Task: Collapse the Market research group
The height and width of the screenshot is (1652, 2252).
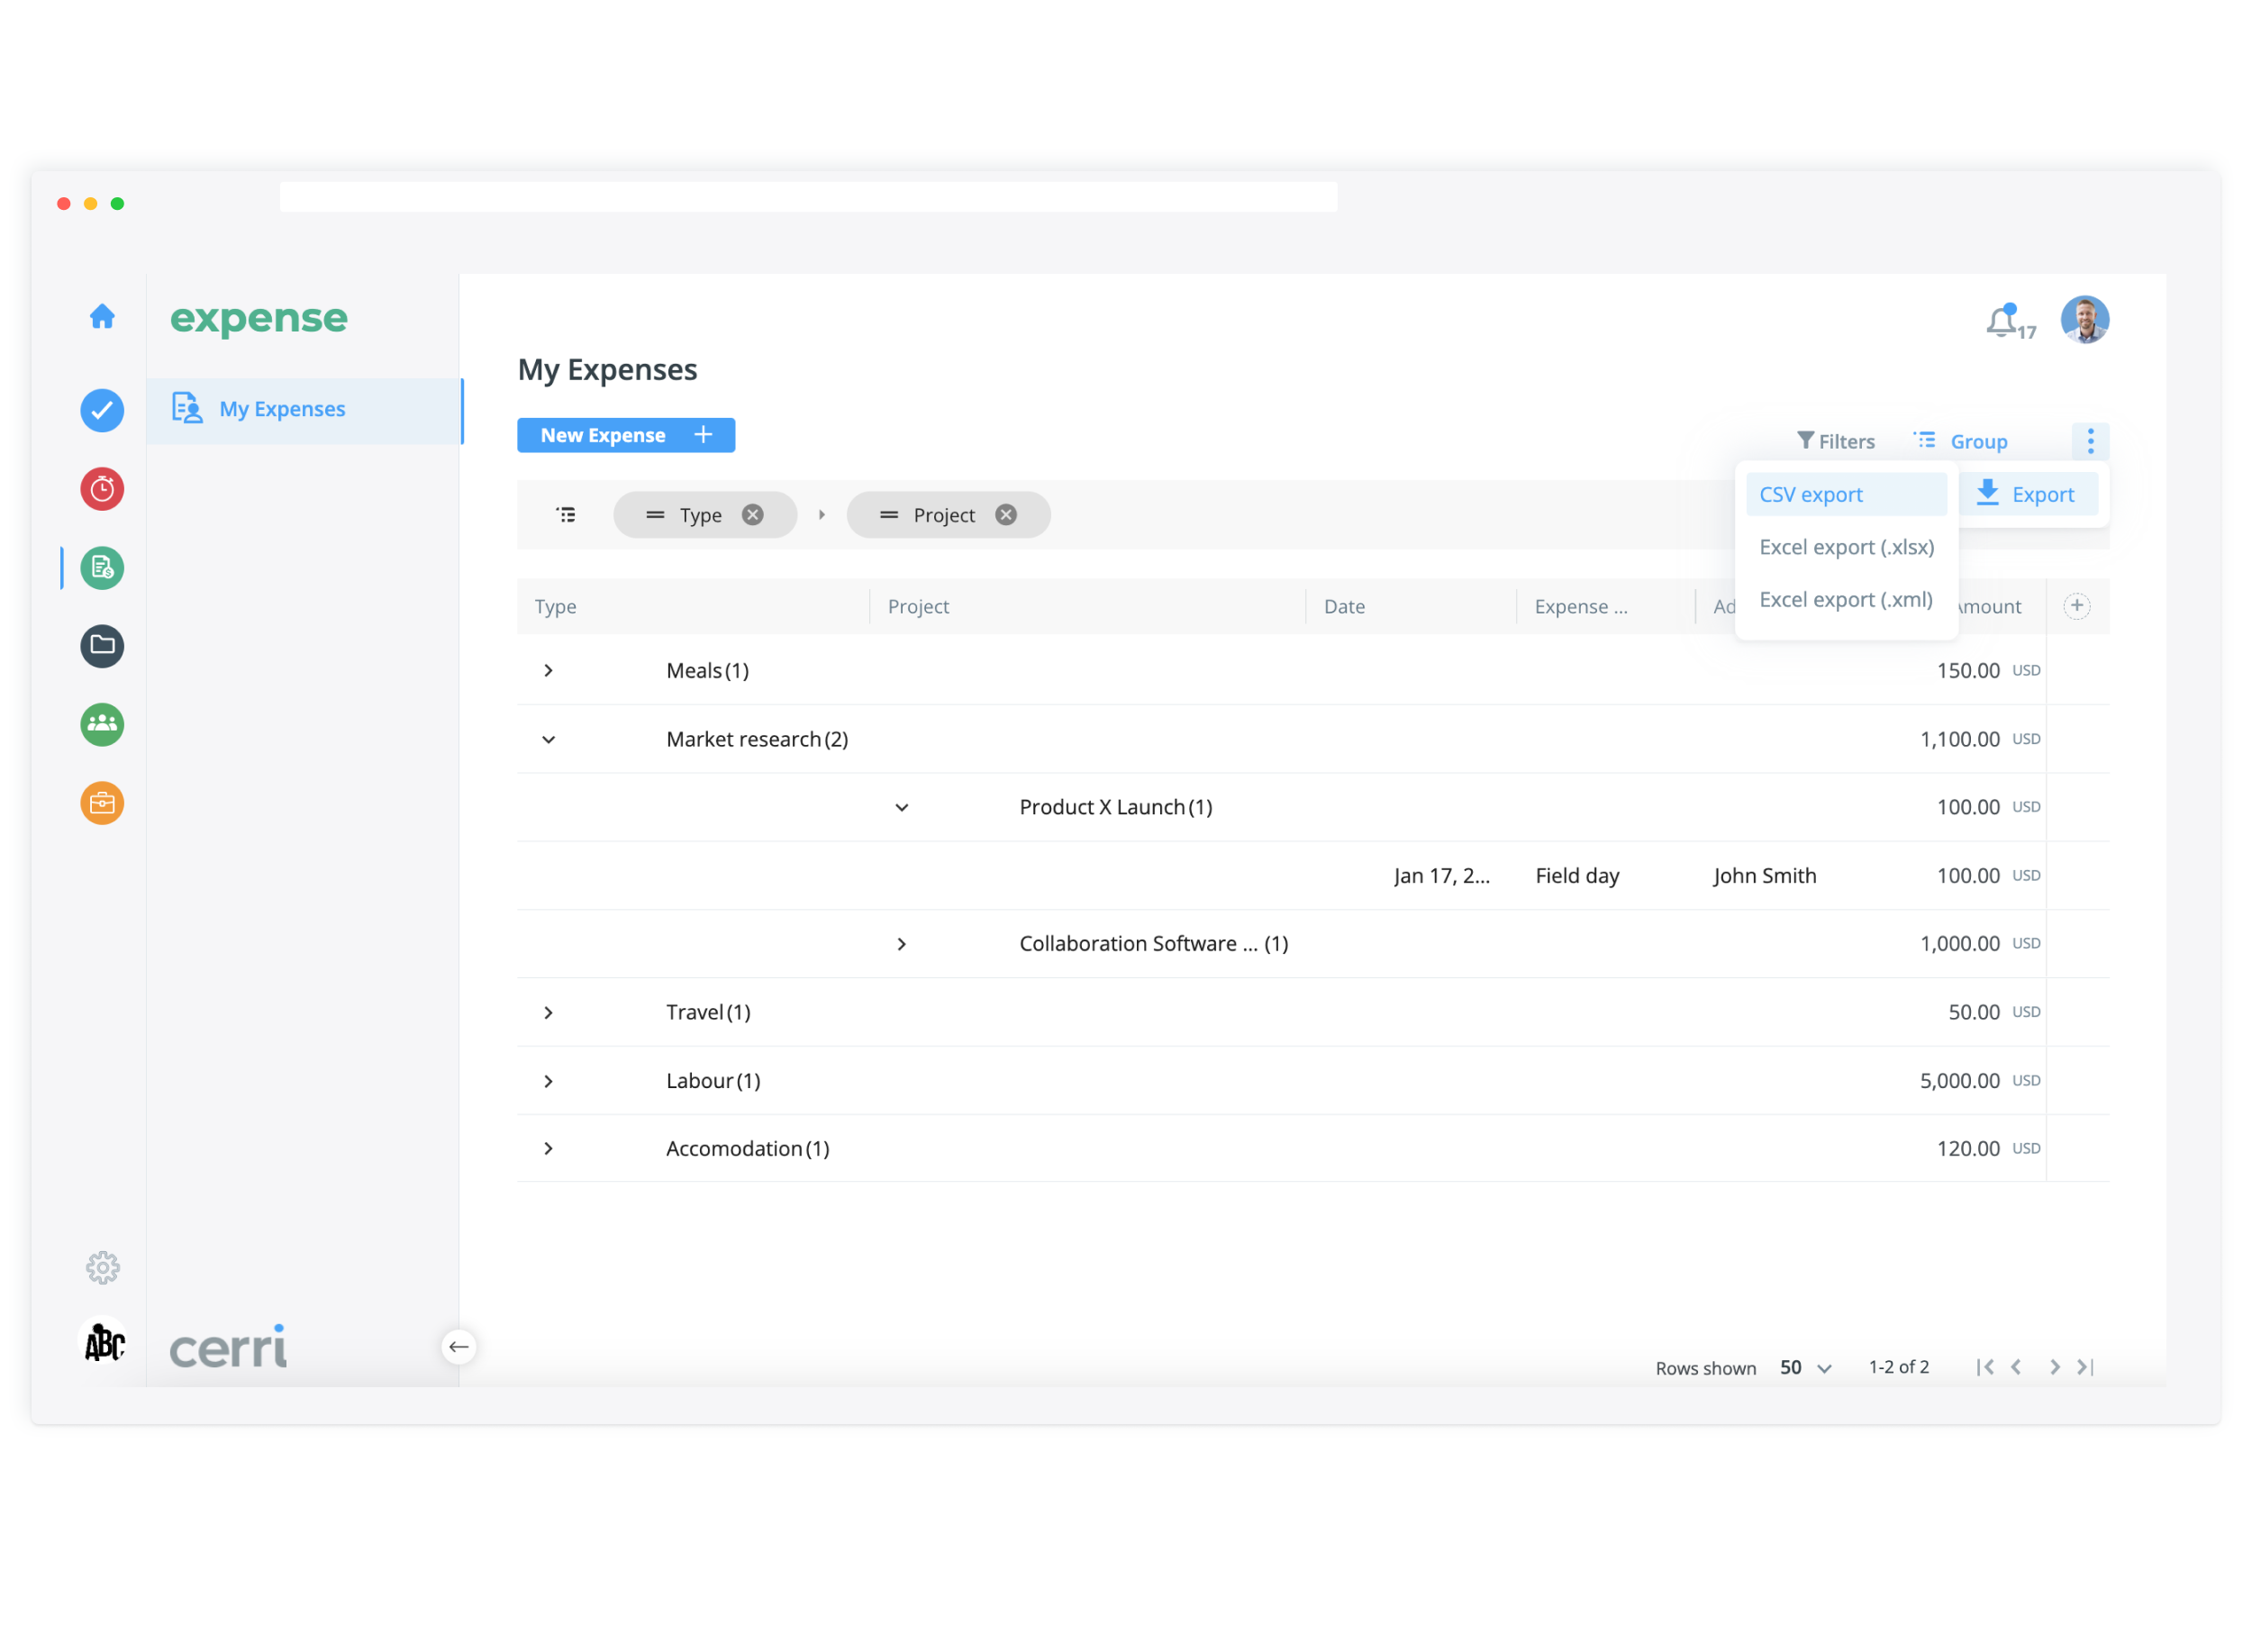Action: pos(549,740)
